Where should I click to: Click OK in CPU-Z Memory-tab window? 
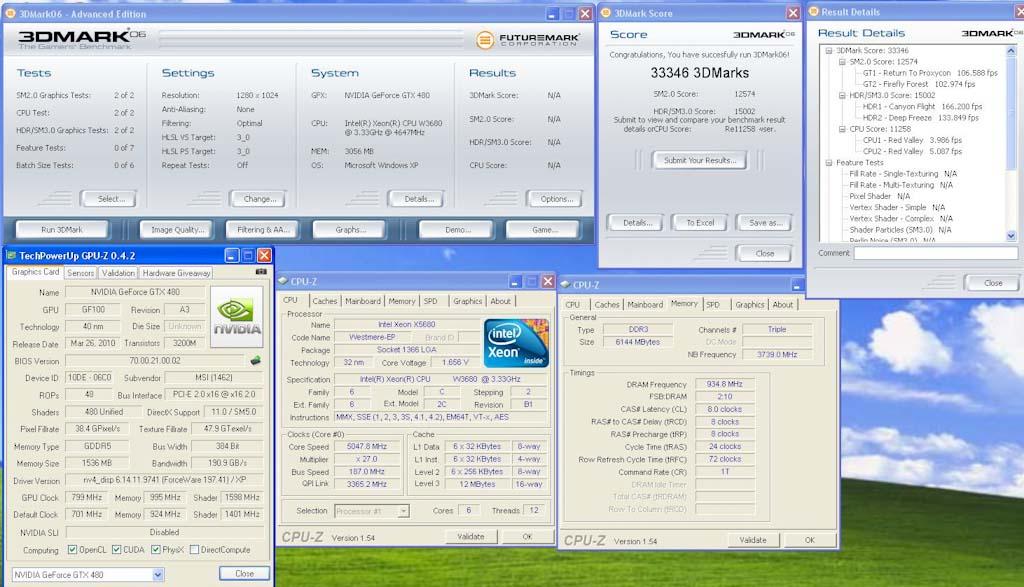(x=810, y=540)
